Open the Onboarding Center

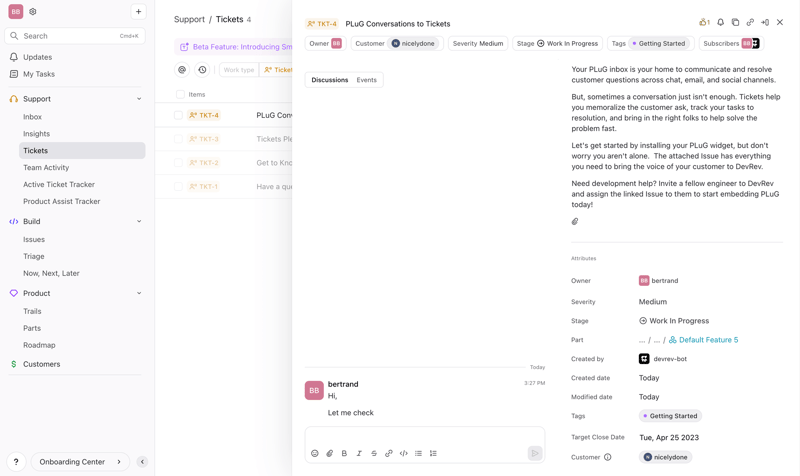tap(80, 462)
